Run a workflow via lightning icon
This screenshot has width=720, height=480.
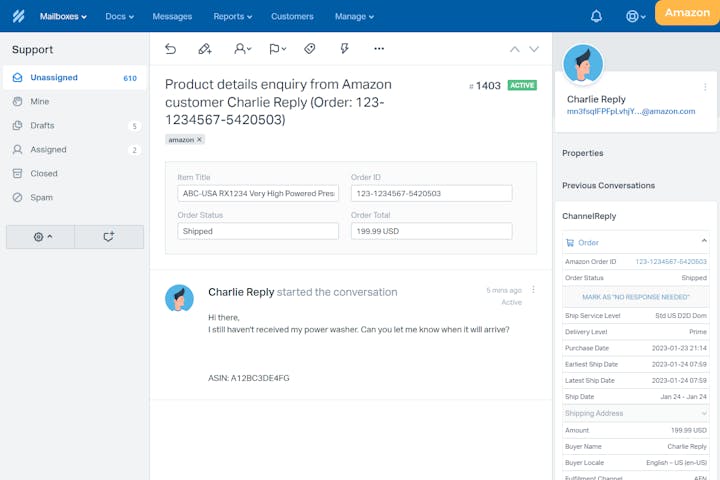pyautogui.click(x=345, y=48)
